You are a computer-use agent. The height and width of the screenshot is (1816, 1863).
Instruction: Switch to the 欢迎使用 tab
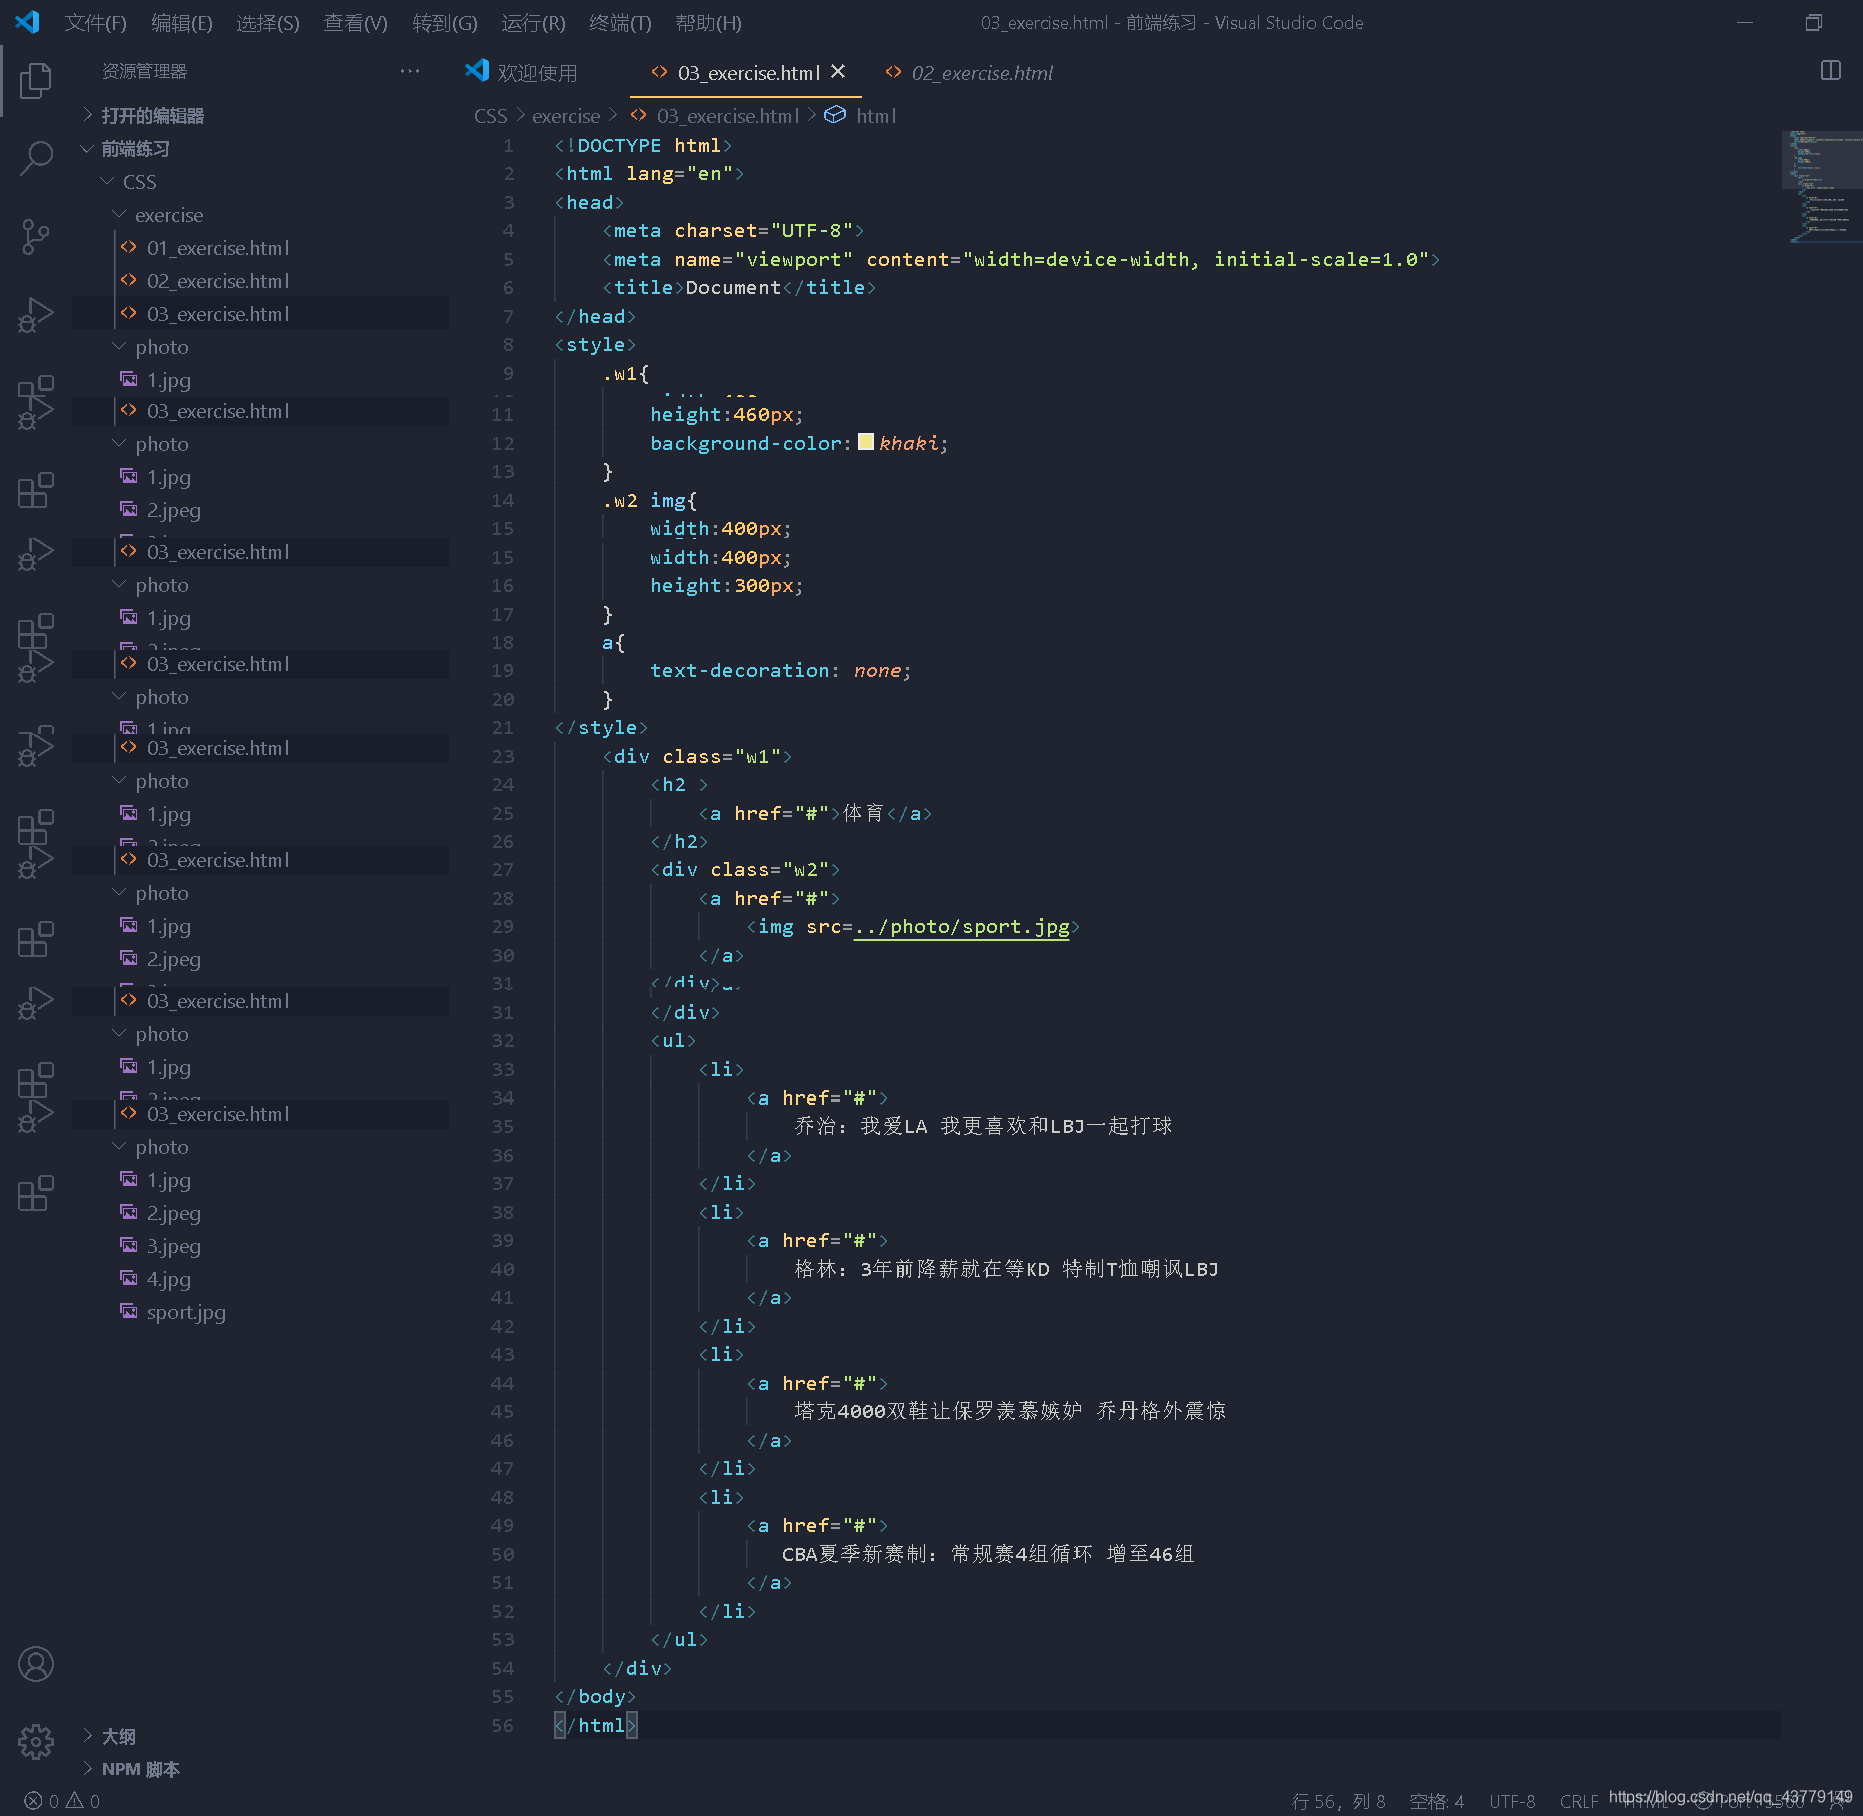[522, 72]
